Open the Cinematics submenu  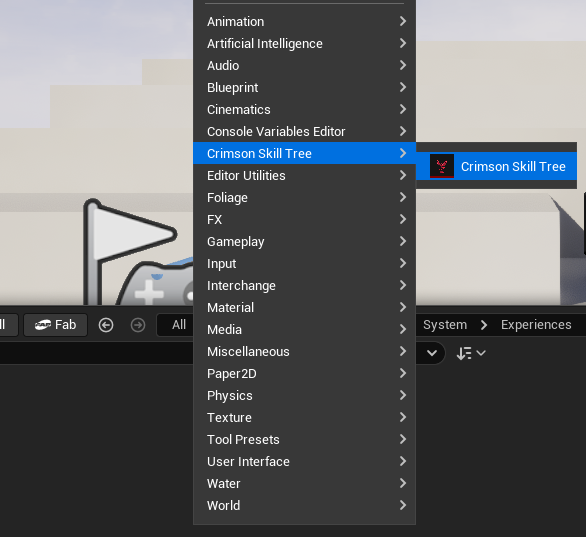point(304,110)
